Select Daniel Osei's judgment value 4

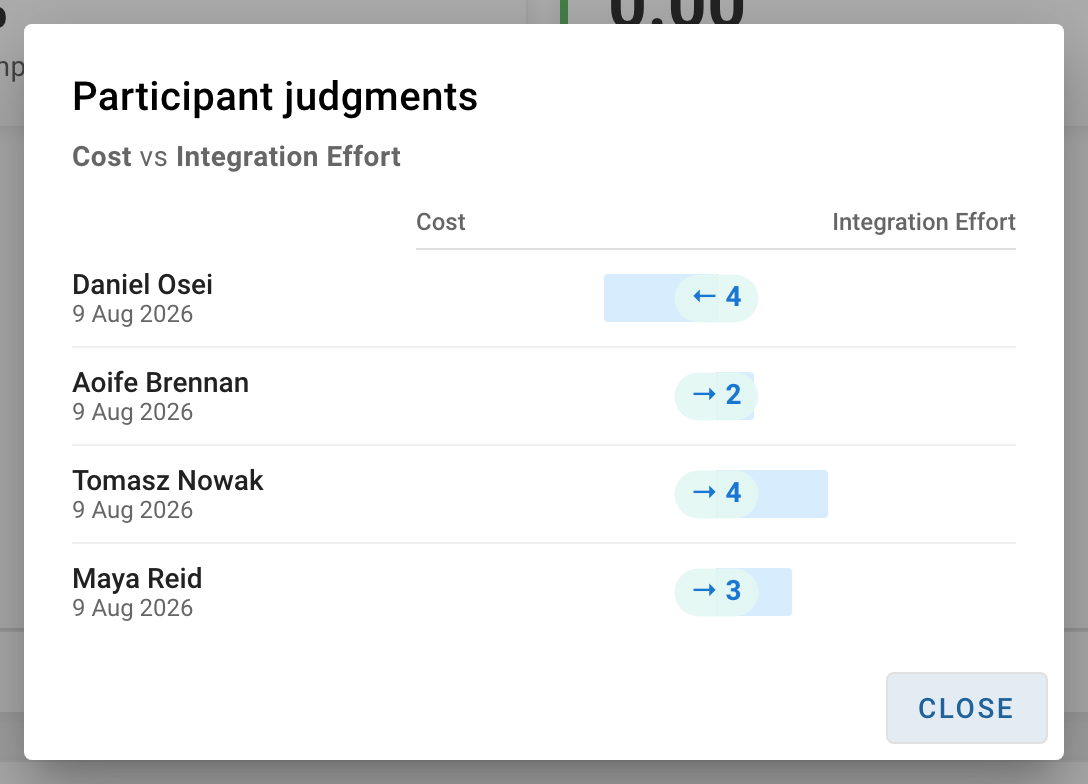pos(733,297)
